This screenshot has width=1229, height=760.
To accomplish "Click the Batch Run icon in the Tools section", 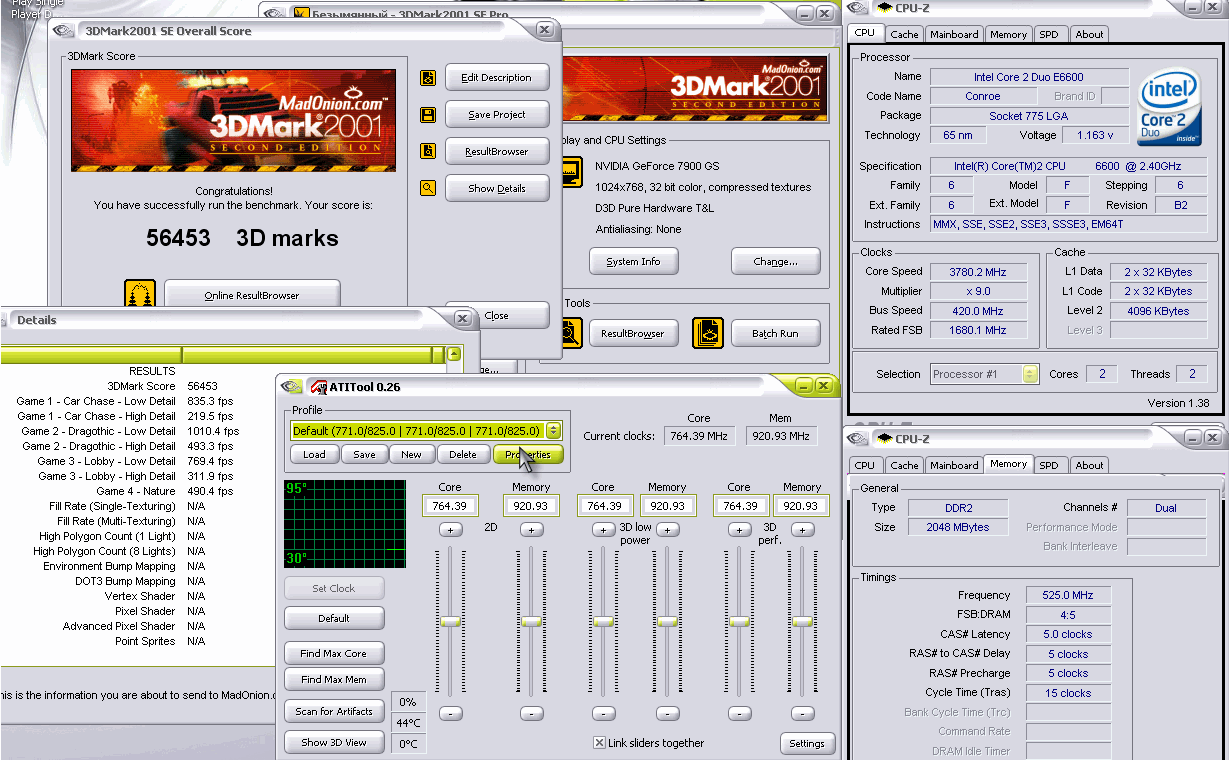I will 707,333.
